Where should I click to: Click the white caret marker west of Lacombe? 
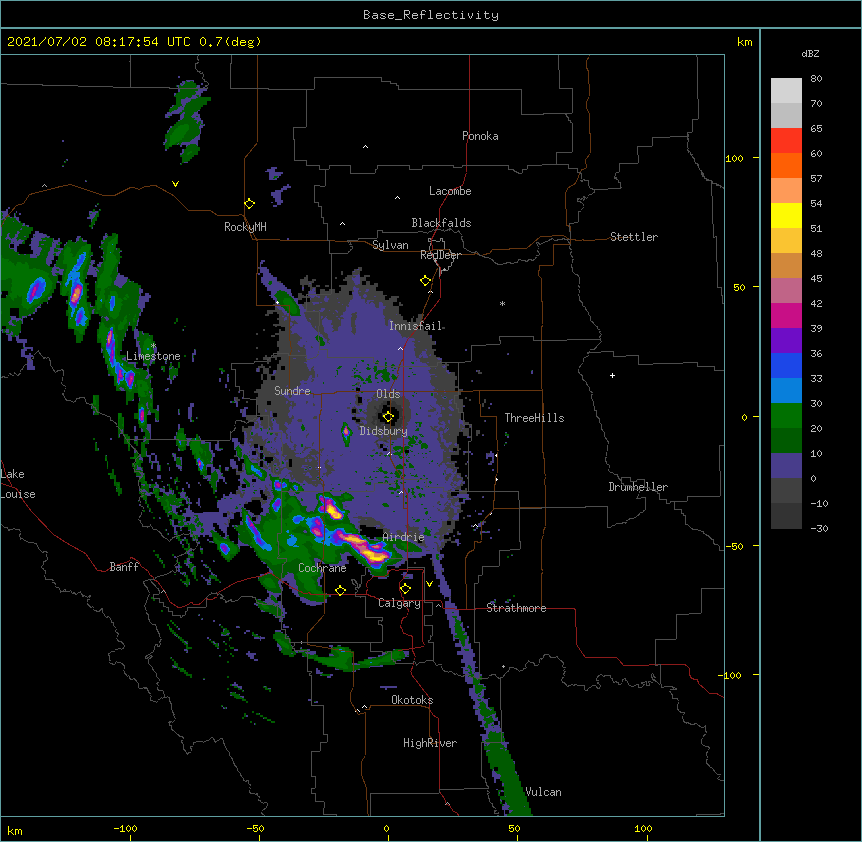click(x=397, y=197)
